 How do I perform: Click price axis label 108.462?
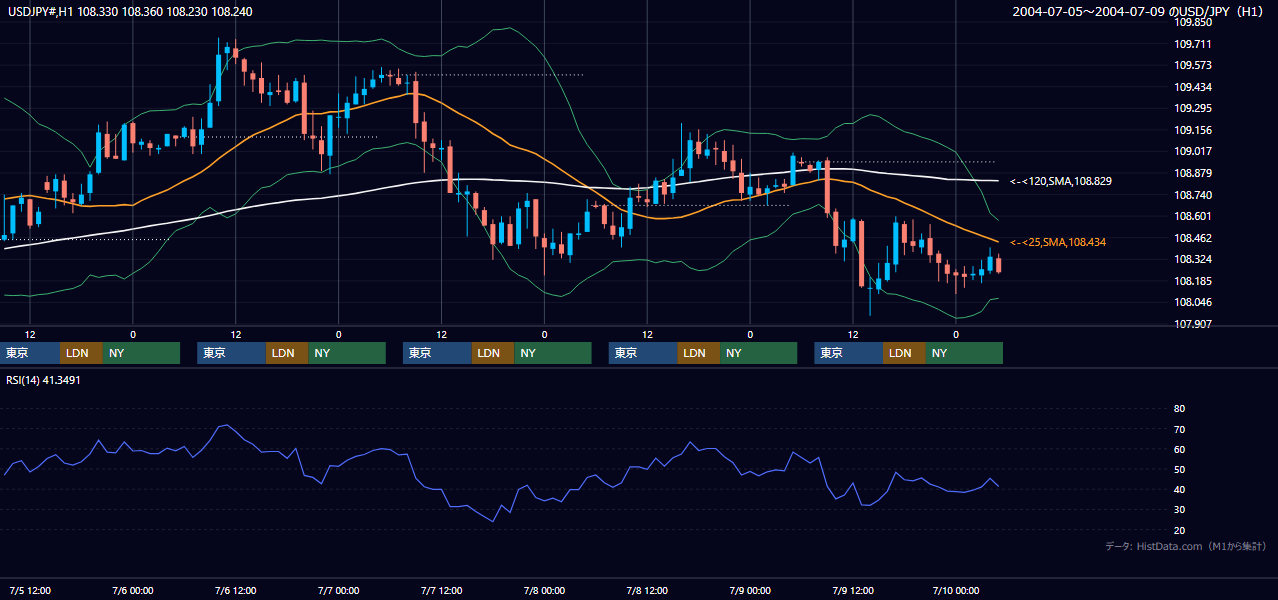click(x=1193, y=238)
